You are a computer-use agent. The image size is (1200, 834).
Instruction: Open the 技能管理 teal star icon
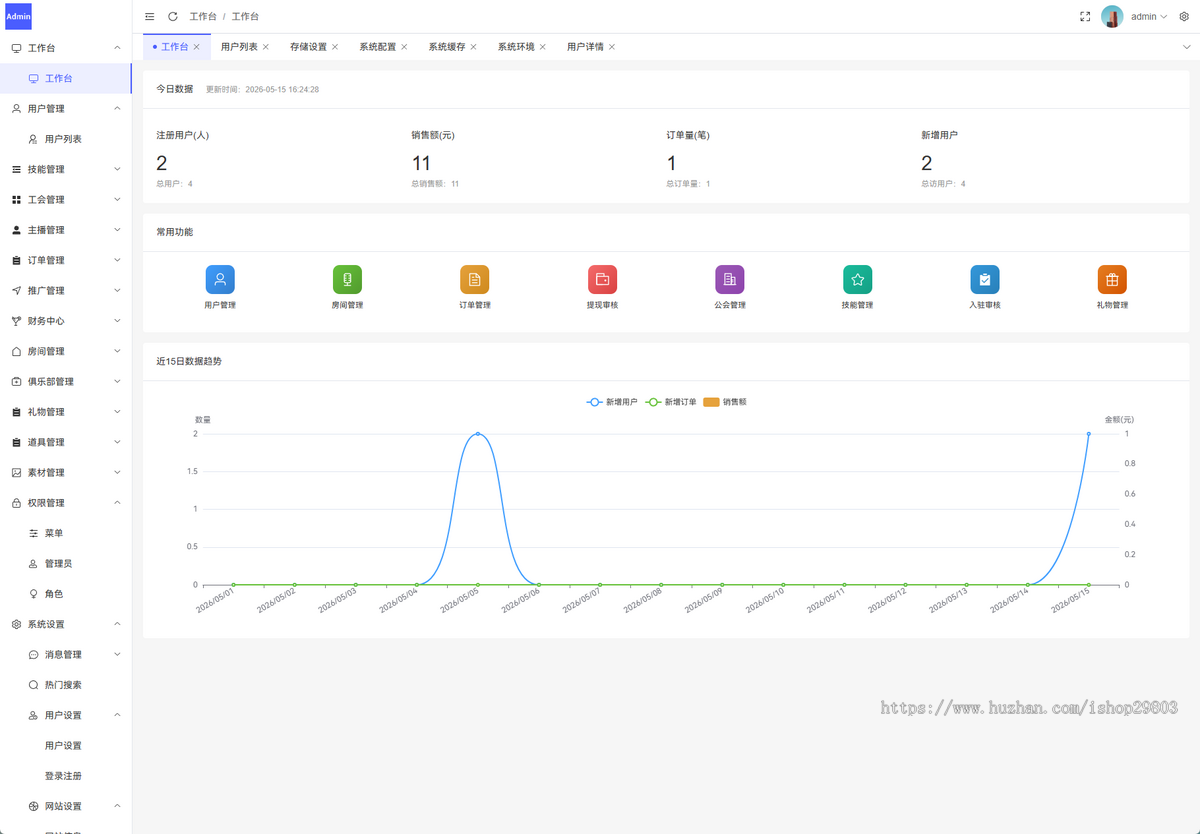(x=857, y=280)
